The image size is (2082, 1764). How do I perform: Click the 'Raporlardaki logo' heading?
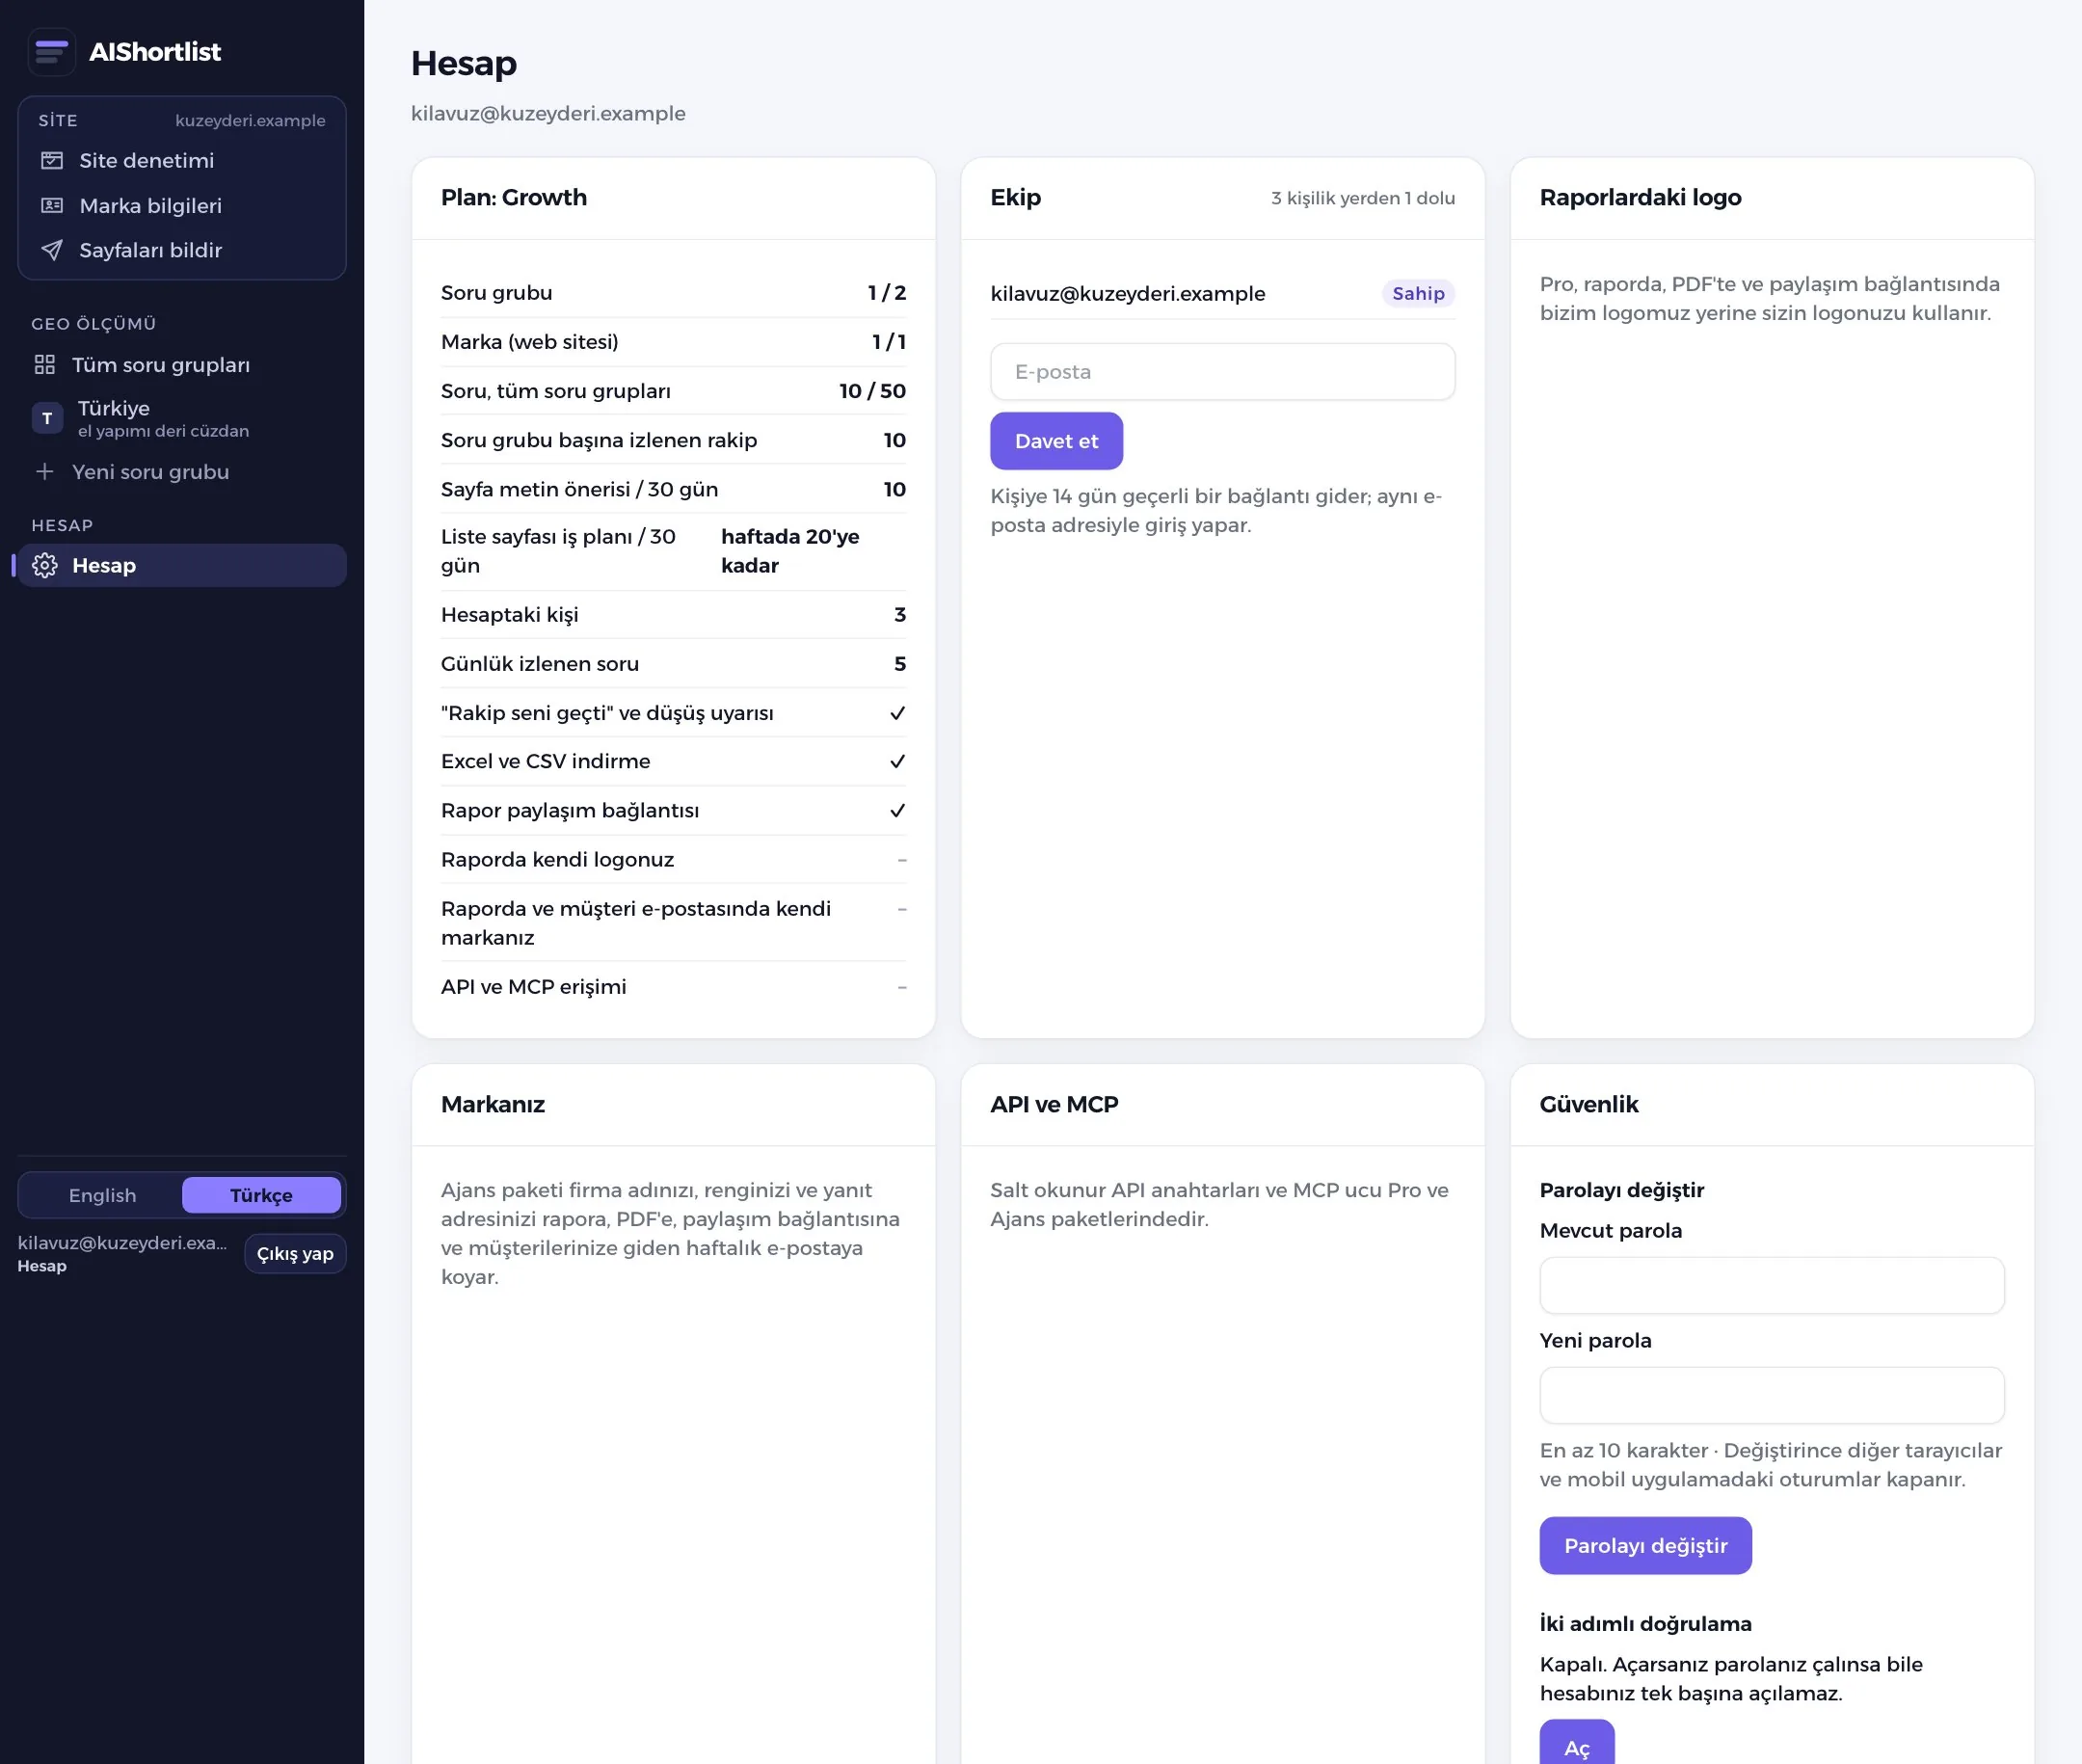pyautogui.click(x=1640, y=198)
